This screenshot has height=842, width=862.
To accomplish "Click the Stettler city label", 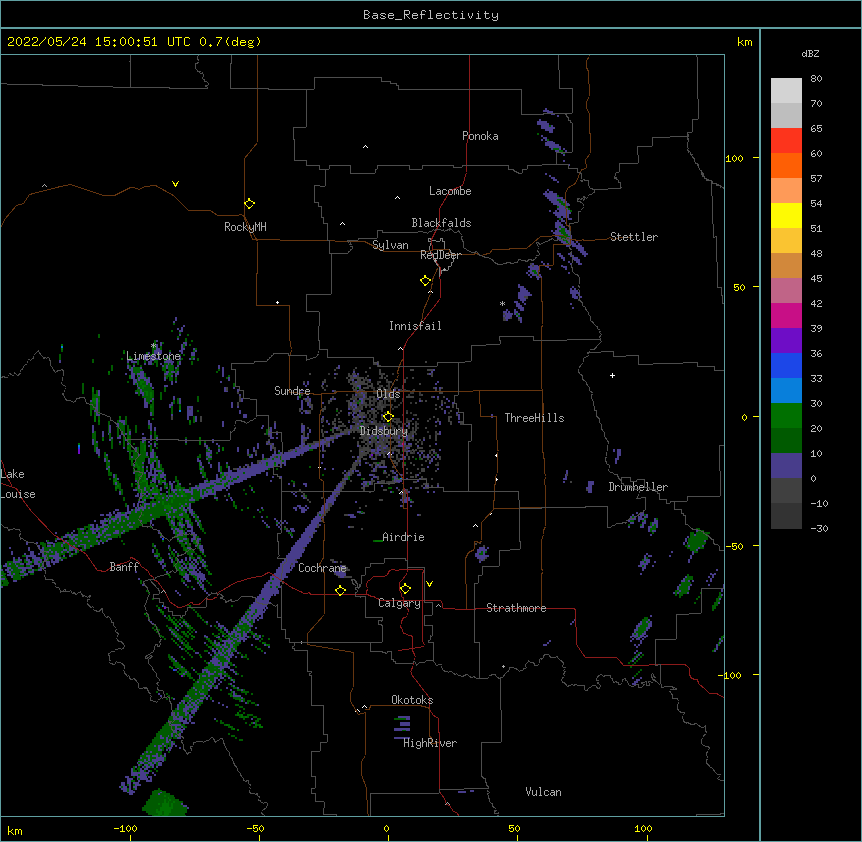I will coord(634,237).
